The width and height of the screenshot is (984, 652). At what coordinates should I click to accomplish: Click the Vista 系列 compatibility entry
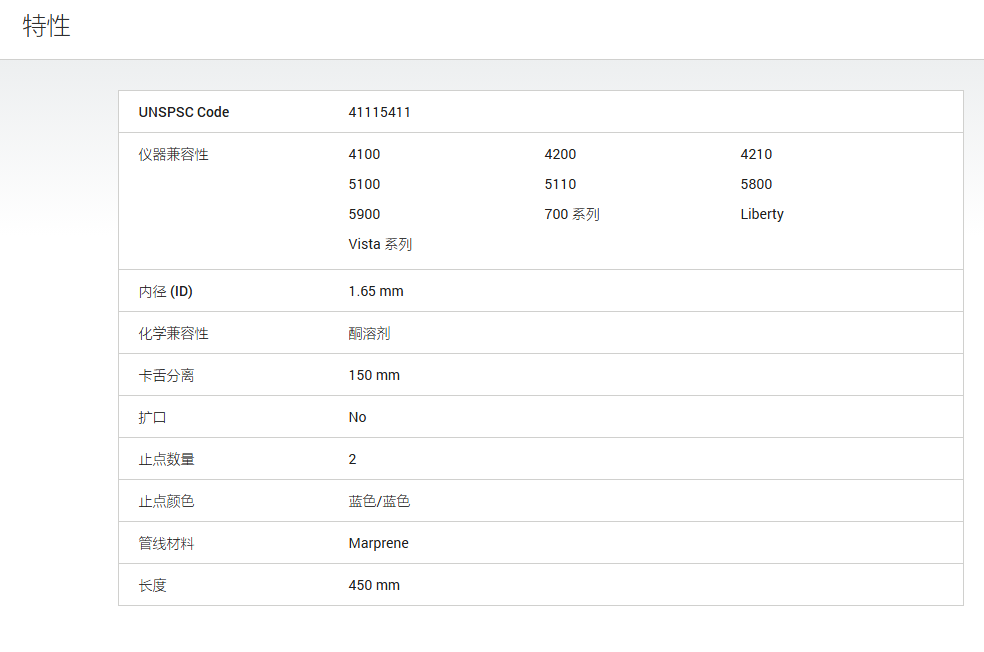pos(380,245)
